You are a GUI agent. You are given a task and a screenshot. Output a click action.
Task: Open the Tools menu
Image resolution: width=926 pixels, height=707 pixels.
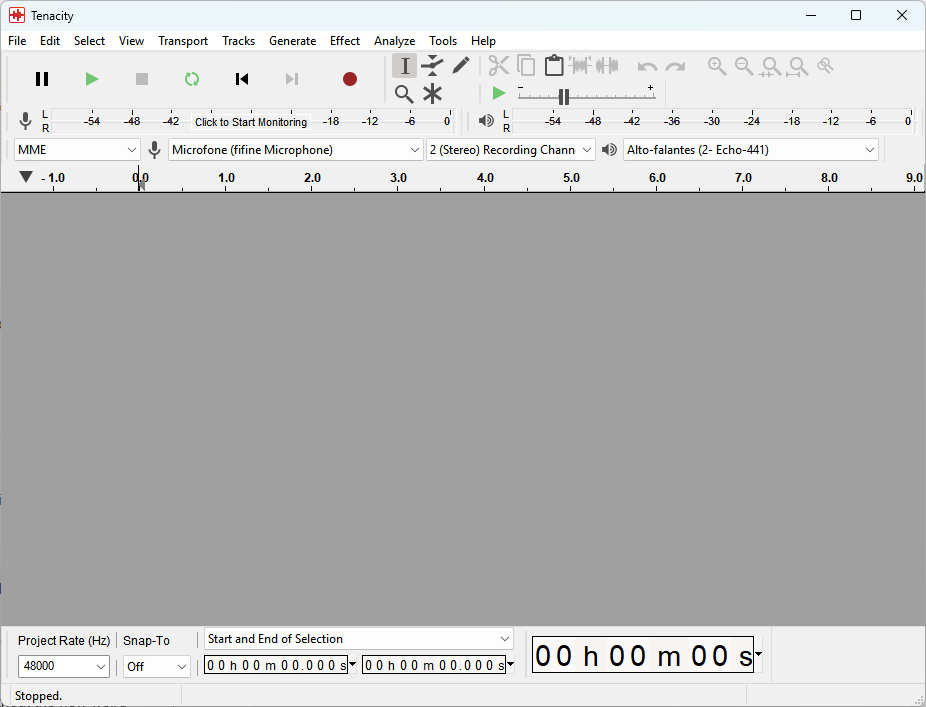tap(443, 41)
